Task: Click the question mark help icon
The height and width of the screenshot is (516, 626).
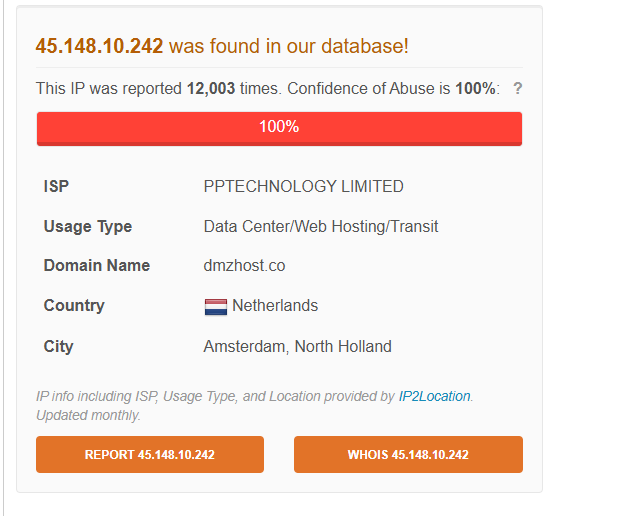Action: 517,88
